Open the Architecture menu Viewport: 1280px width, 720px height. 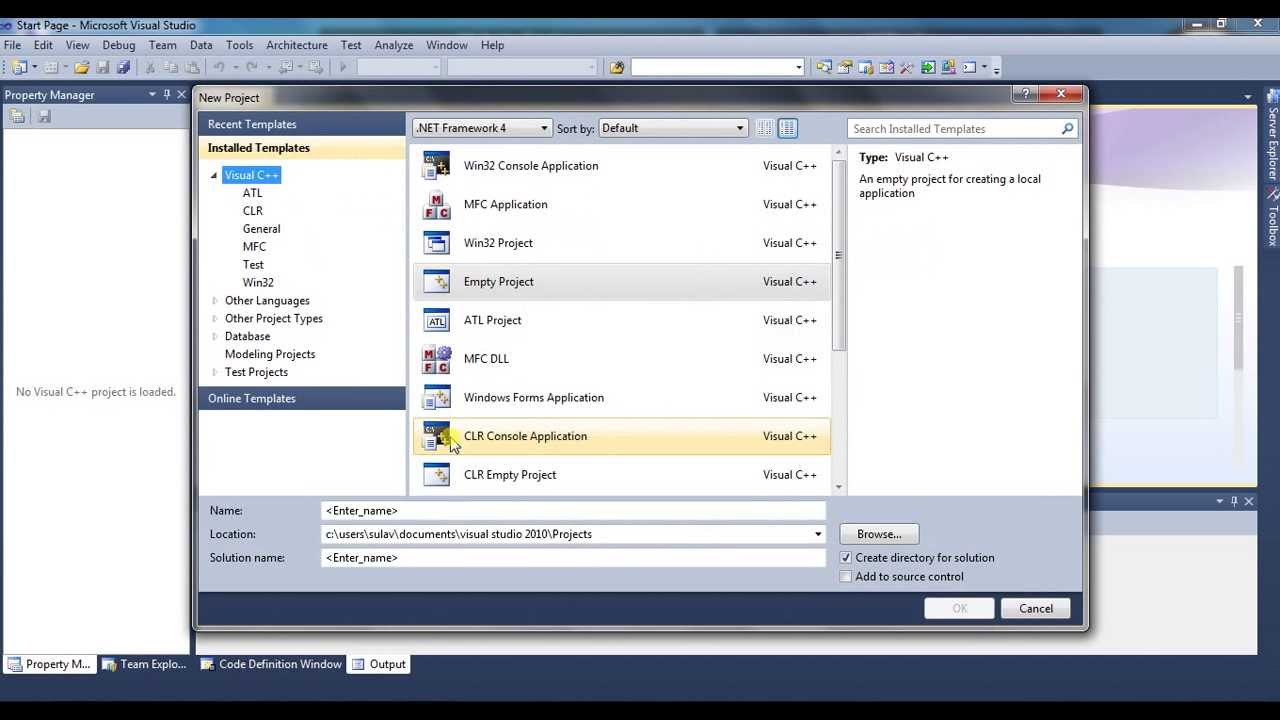(297, 45)
